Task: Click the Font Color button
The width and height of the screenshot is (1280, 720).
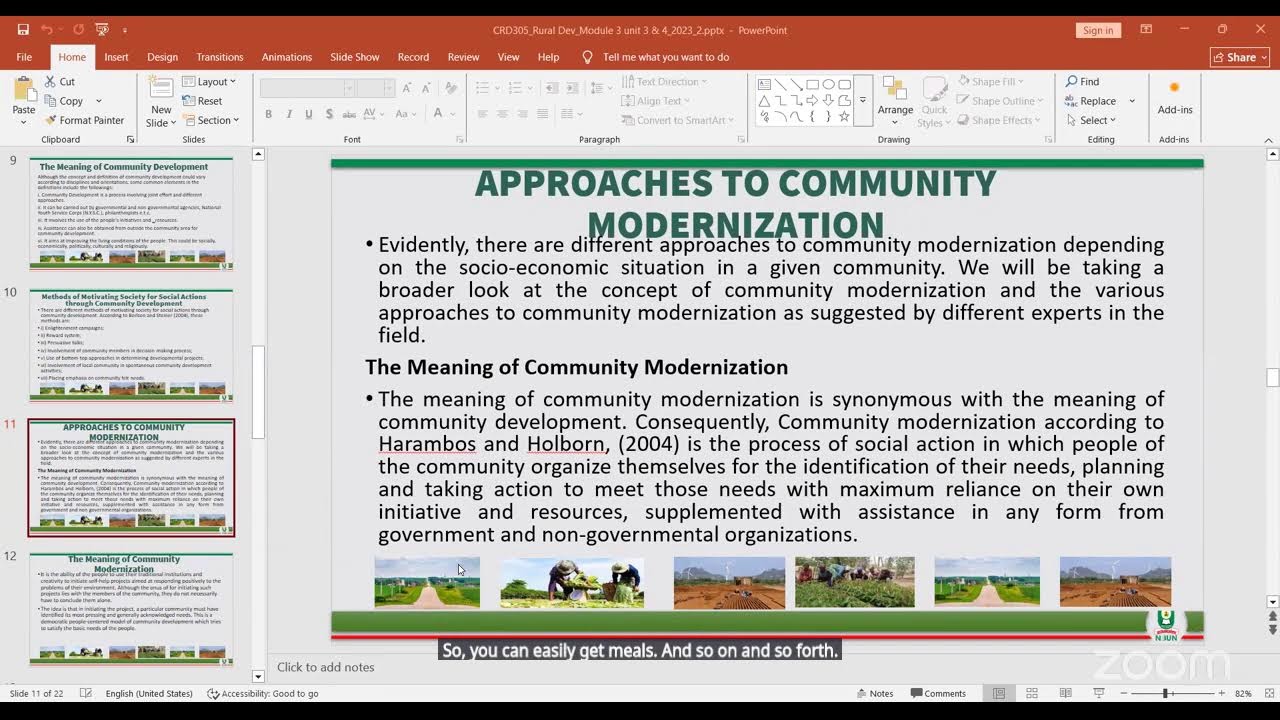Action: [x=438, y=114]
